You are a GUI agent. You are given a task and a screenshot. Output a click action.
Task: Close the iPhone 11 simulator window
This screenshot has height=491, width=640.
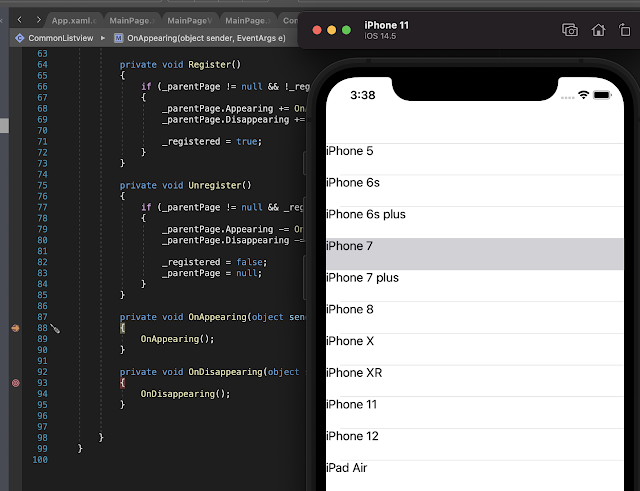317,30
